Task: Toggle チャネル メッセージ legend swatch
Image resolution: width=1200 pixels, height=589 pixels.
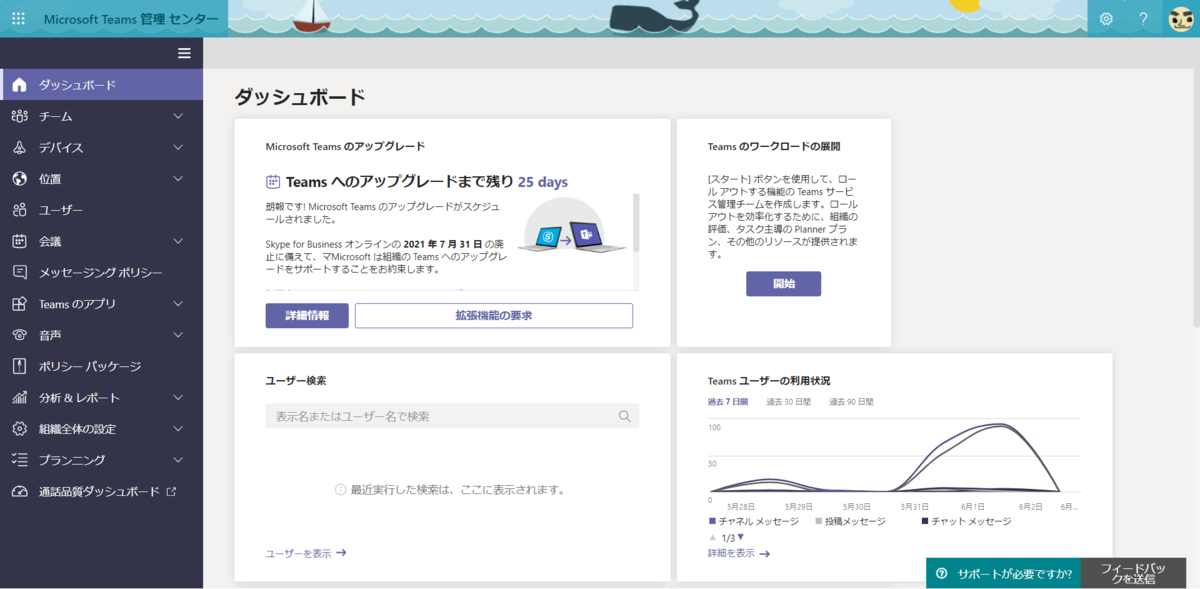Action: click(x=712, y=521)
